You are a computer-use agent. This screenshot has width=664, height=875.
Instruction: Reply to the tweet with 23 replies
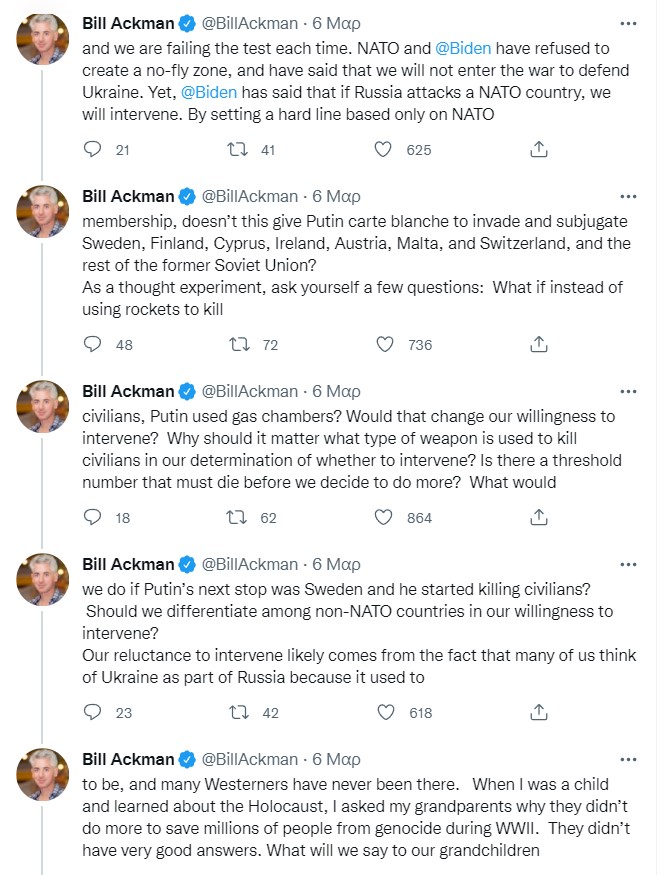(93, 712)
